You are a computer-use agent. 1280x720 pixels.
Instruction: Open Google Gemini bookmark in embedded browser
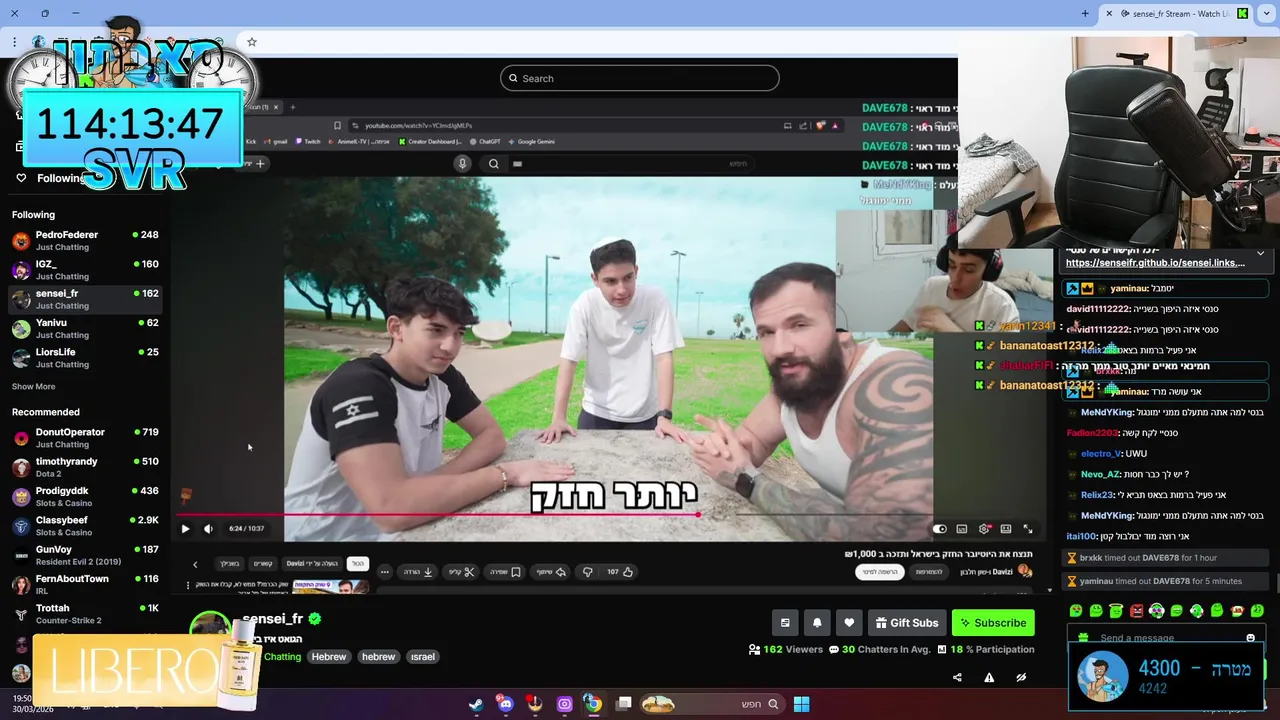(x=531, y=142)
